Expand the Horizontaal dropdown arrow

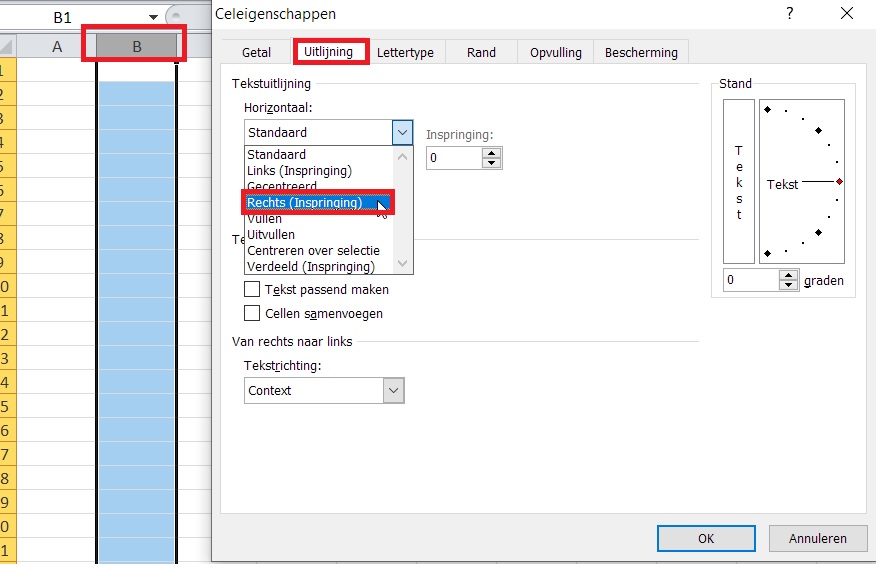(x=402, y=132)
